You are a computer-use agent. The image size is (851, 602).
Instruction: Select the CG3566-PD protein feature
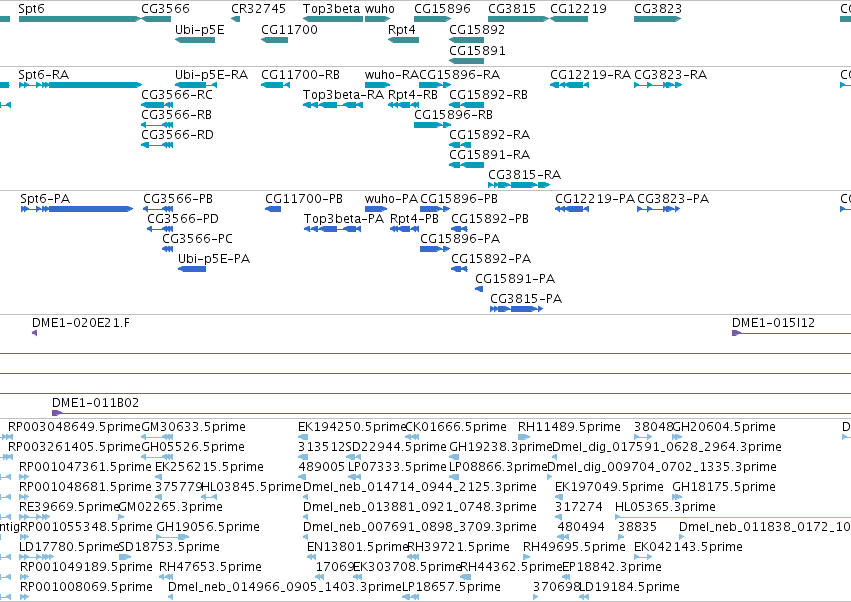[160, 229]
